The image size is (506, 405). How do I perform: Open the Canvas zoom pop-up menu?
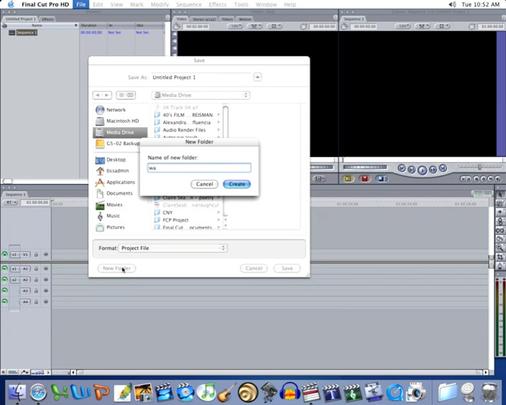tap(403, 26)
